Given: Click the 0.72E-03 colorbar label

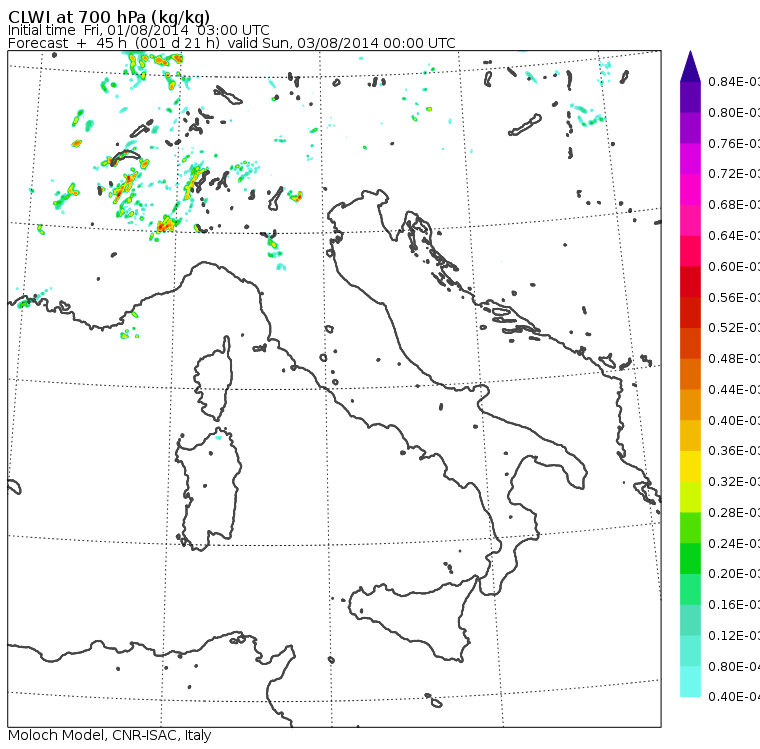Looking at the screenshot, I should (x=734, y=174).
